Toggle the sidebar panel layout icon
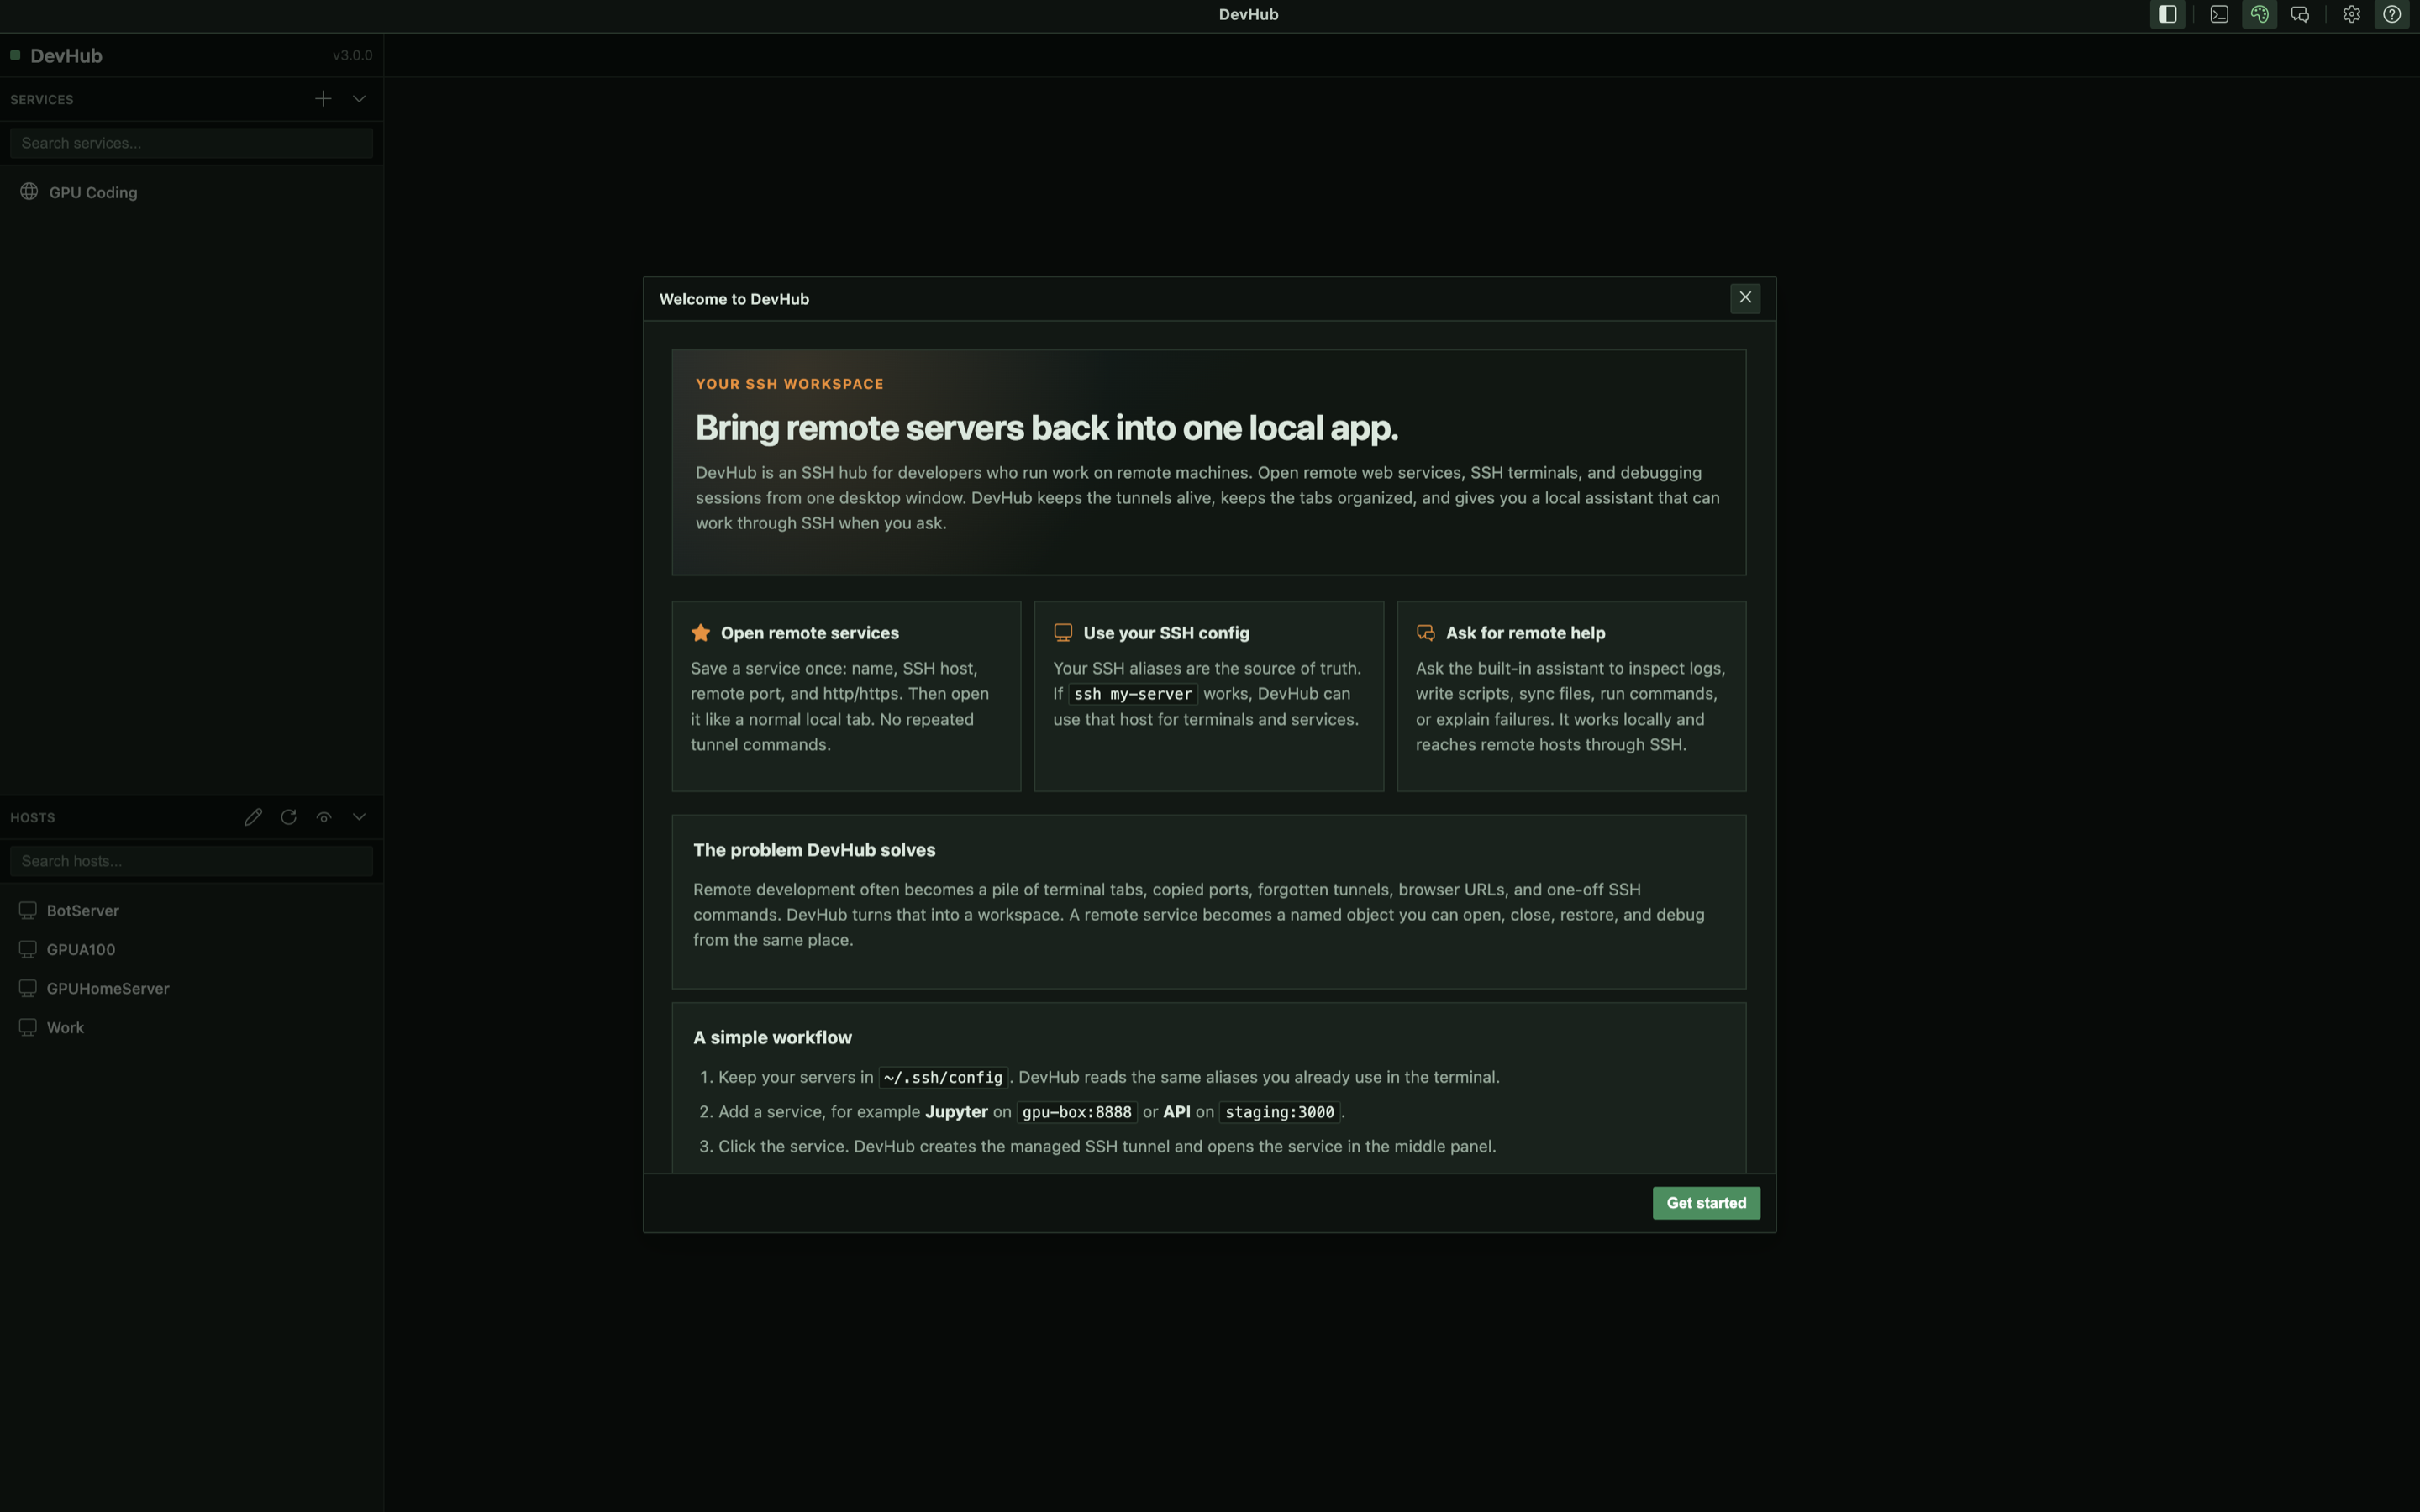Image resolution: width=2420 pixels, height=1512 pixels. 2167,14
